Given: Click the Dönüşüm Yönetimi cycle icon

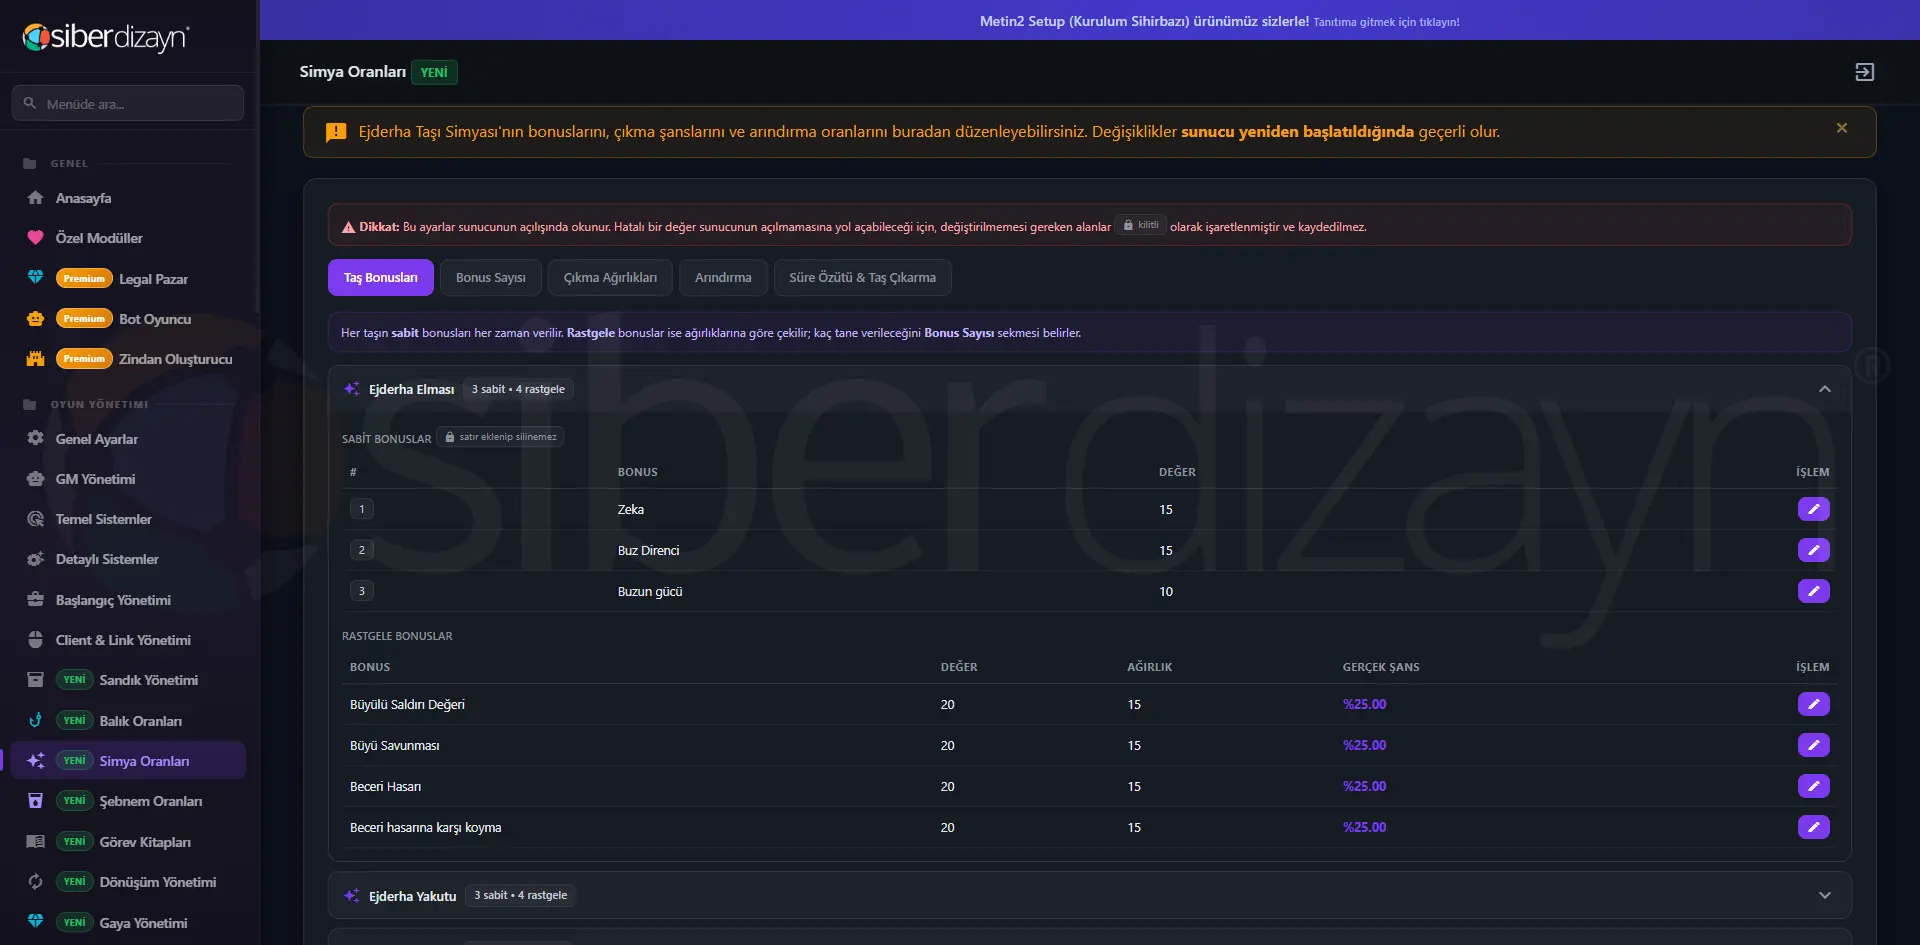Looking at the screenshot, I should tap(35, 882).
